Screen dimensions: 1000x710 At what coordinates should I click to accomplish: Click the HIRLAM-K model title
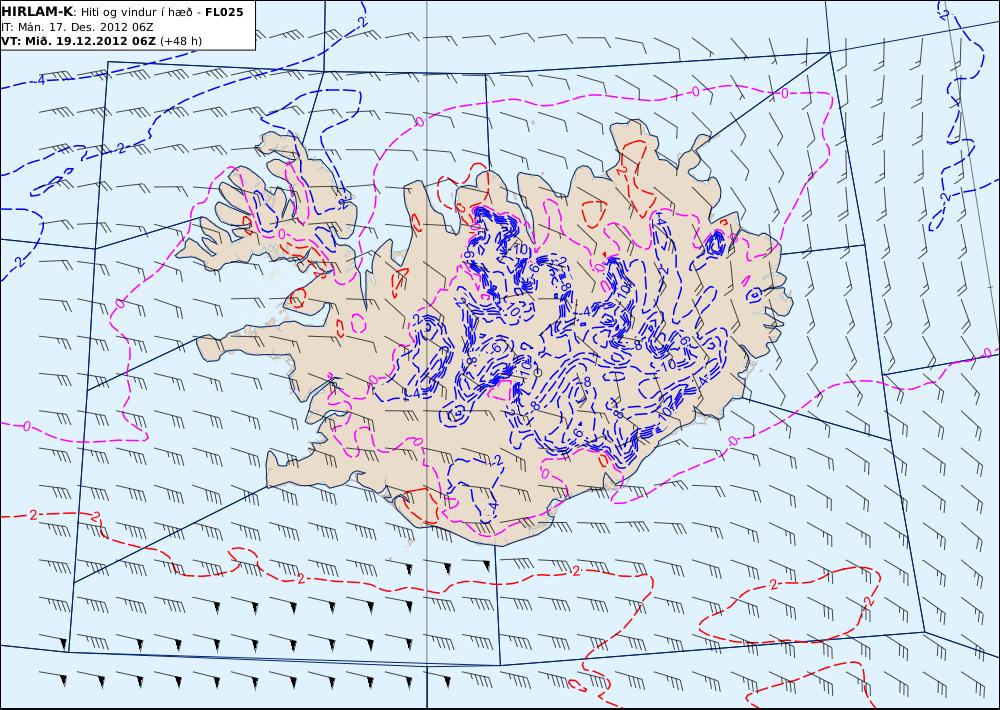(x=37, y=12)
